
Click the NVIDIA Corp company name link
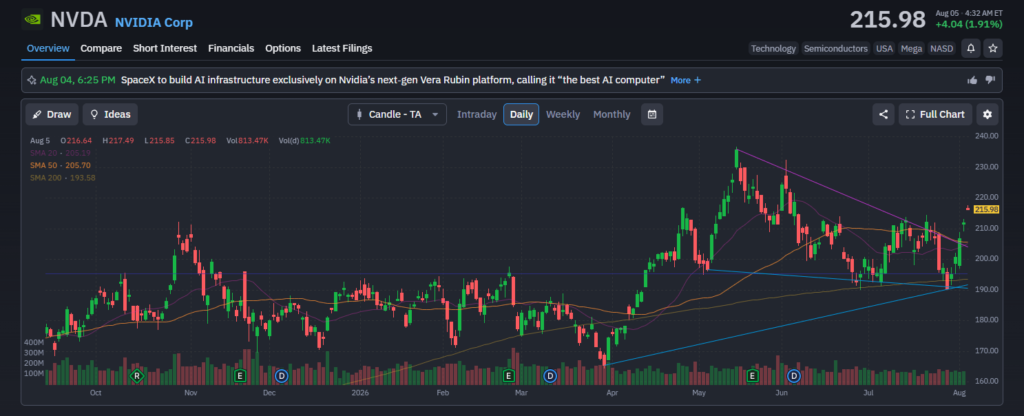coord(154,22)
